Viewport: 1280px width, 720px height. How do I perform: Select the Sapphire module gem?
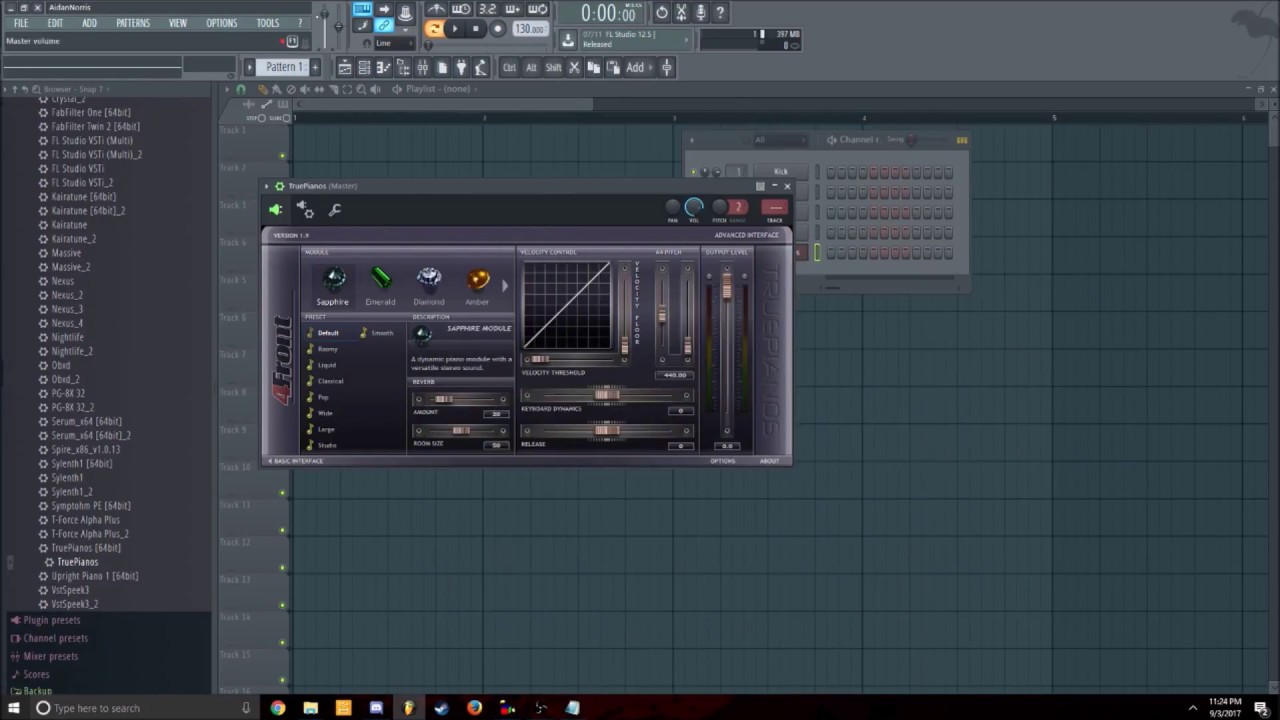333,278
